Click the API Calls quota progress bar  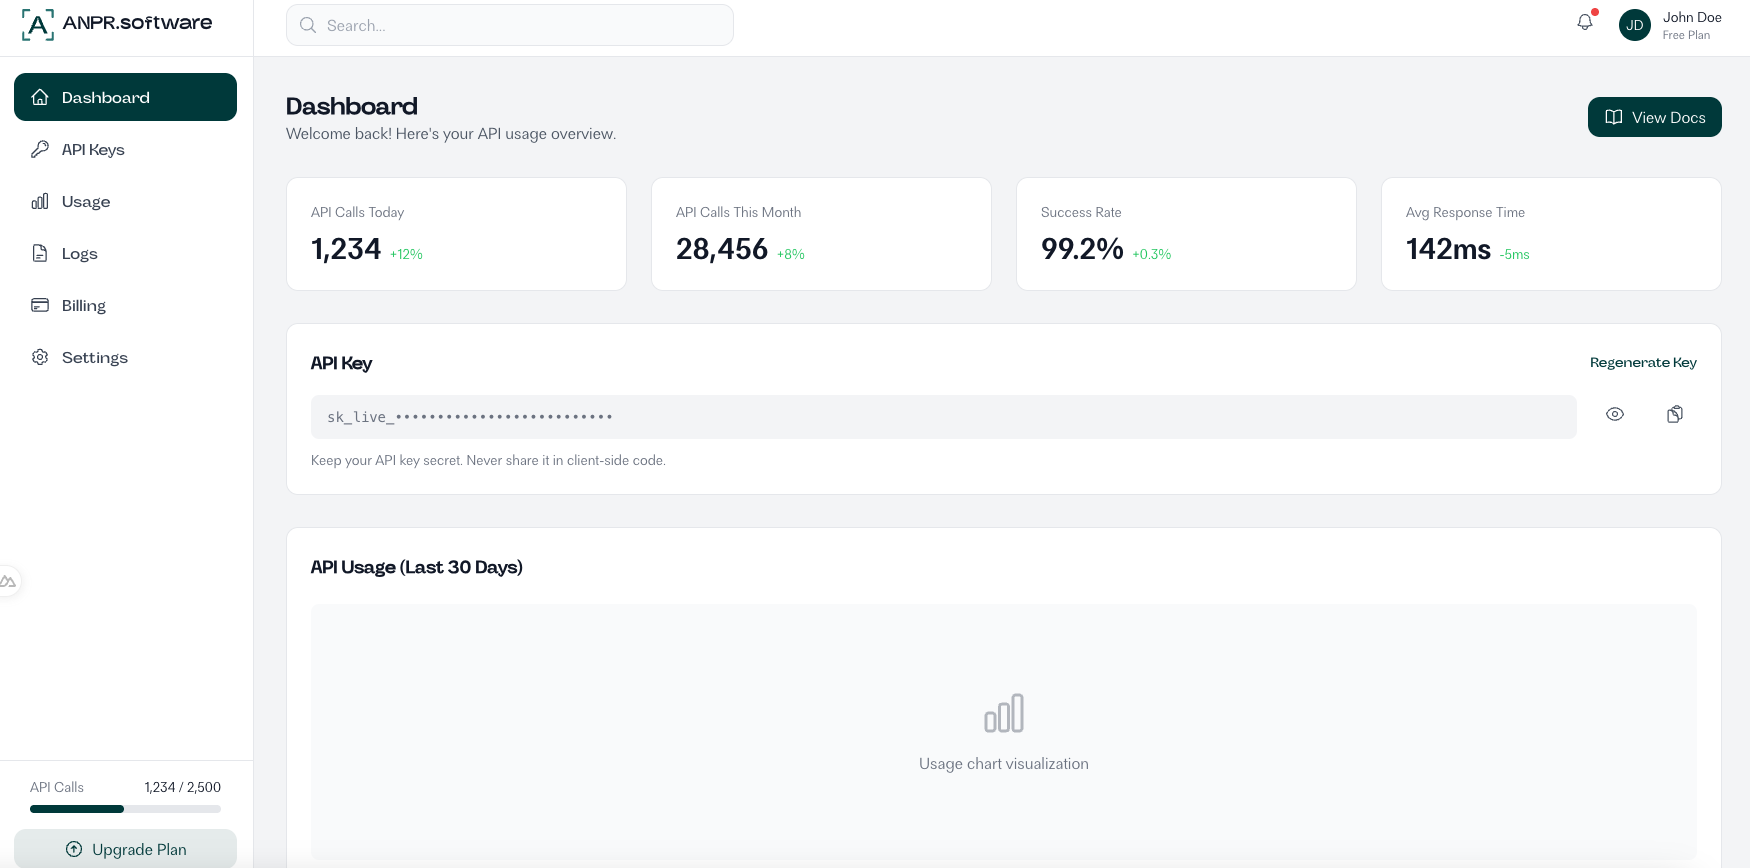pos(125,809)
